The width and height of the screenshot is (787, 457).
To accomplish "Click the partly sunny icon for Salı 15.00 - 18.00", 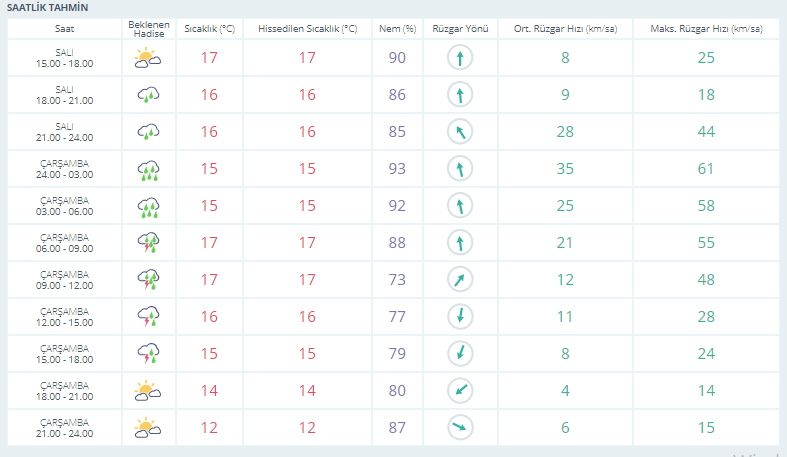I will (148, 58).
